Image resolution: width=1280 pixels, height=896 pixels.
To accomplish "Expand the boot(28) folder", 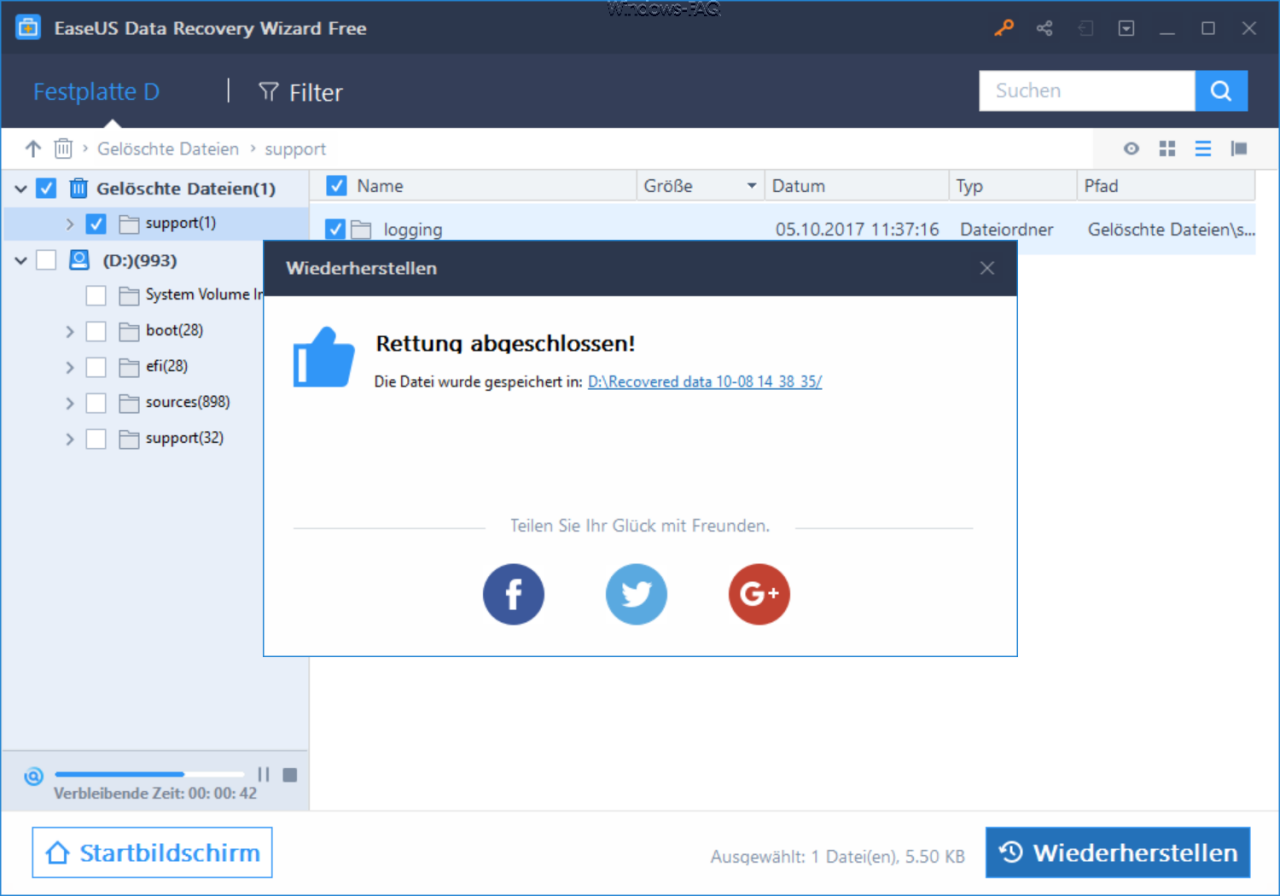I will point(70,331).
